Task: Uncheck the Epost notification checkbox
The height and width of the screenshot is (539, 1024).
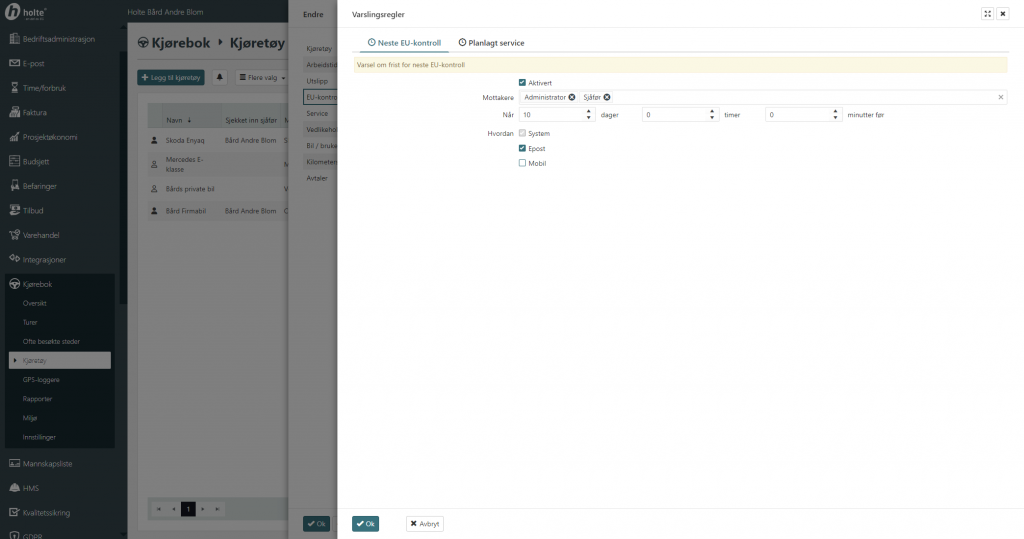Action: (522, 148)
